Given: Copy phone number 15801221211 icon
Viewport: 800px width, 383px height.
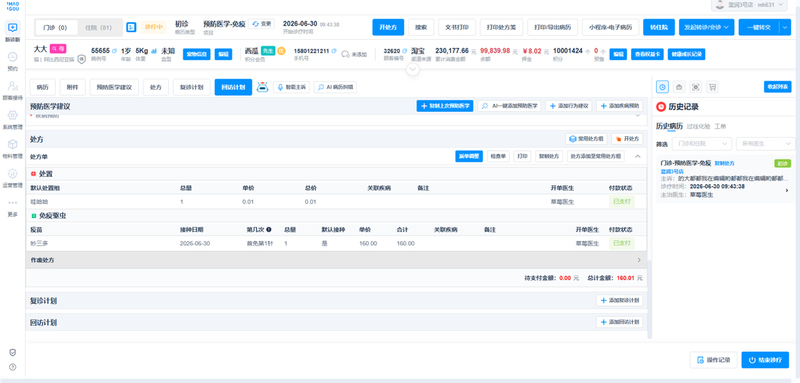Looking at the screenshot, I should 334,51.
